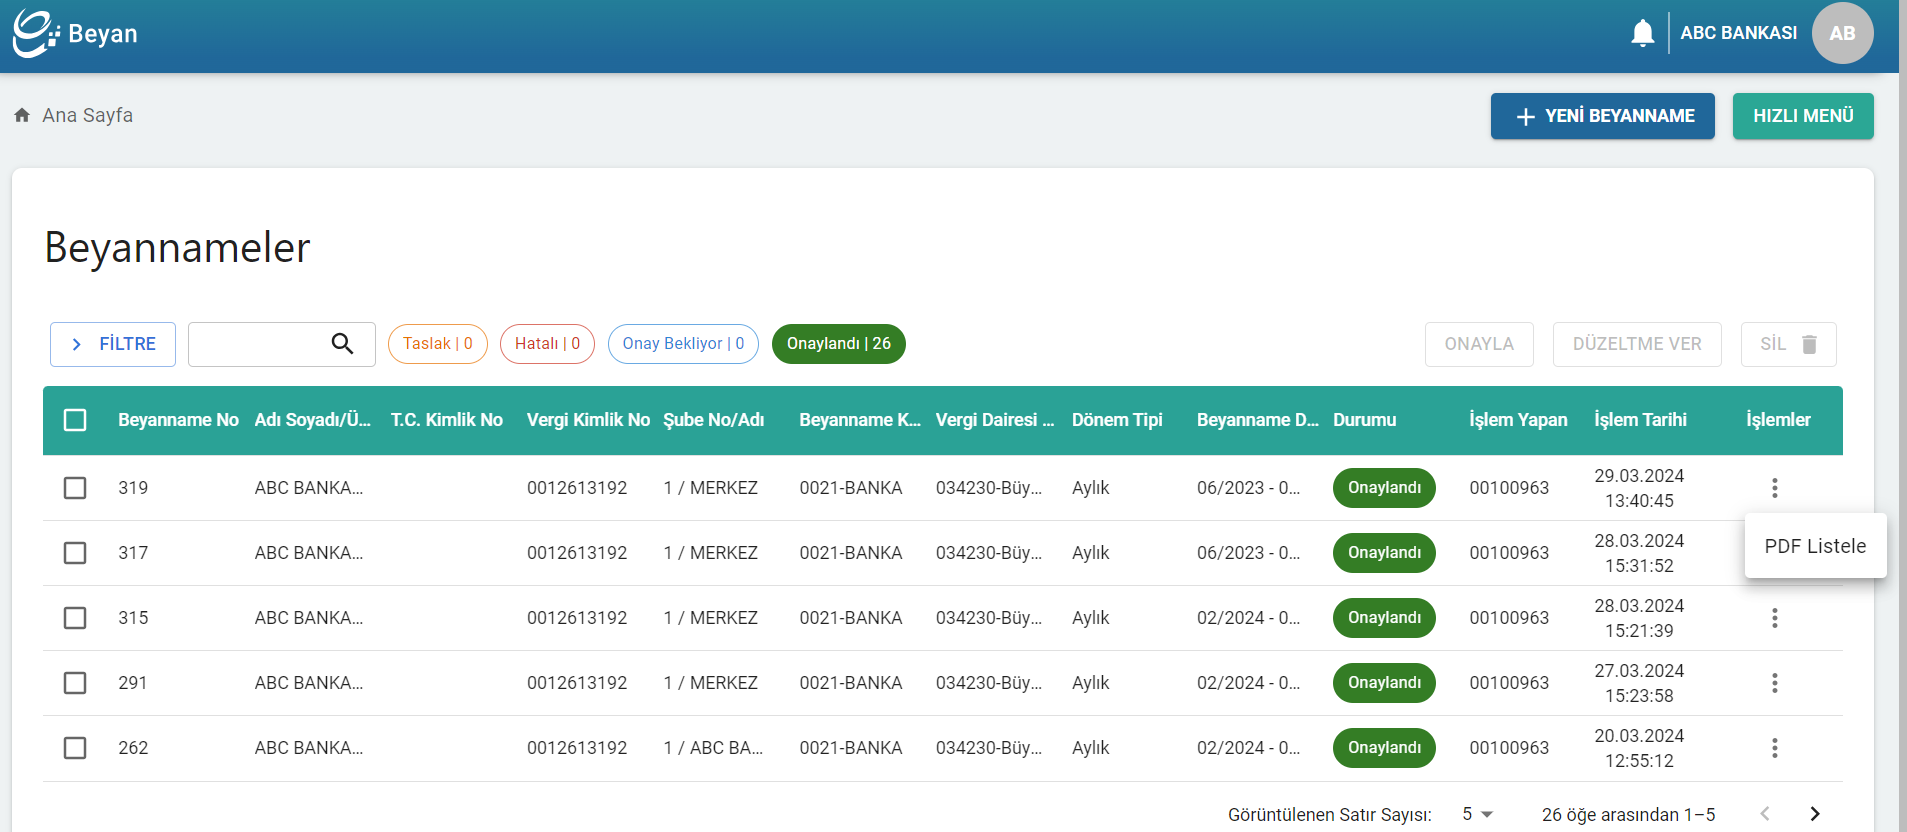Click the home icon beside Ana Sayfa
This screenshot has height=832, width=1907.
point(22,115)
